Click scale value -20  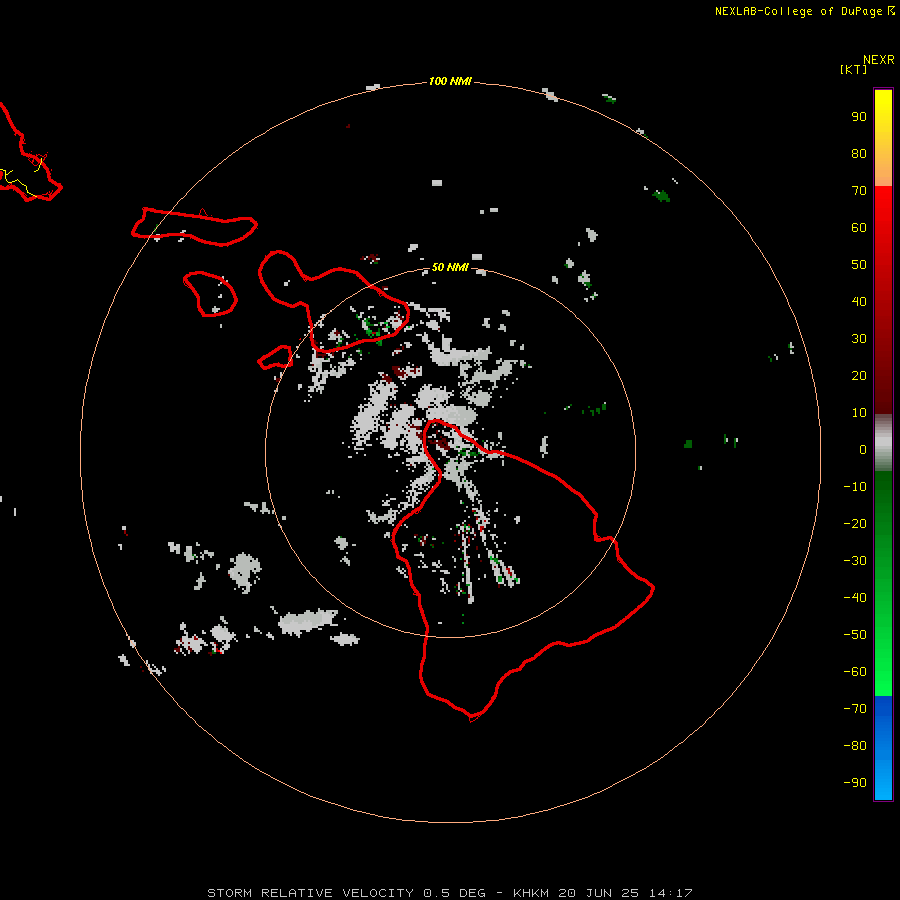tap(855, 523)
